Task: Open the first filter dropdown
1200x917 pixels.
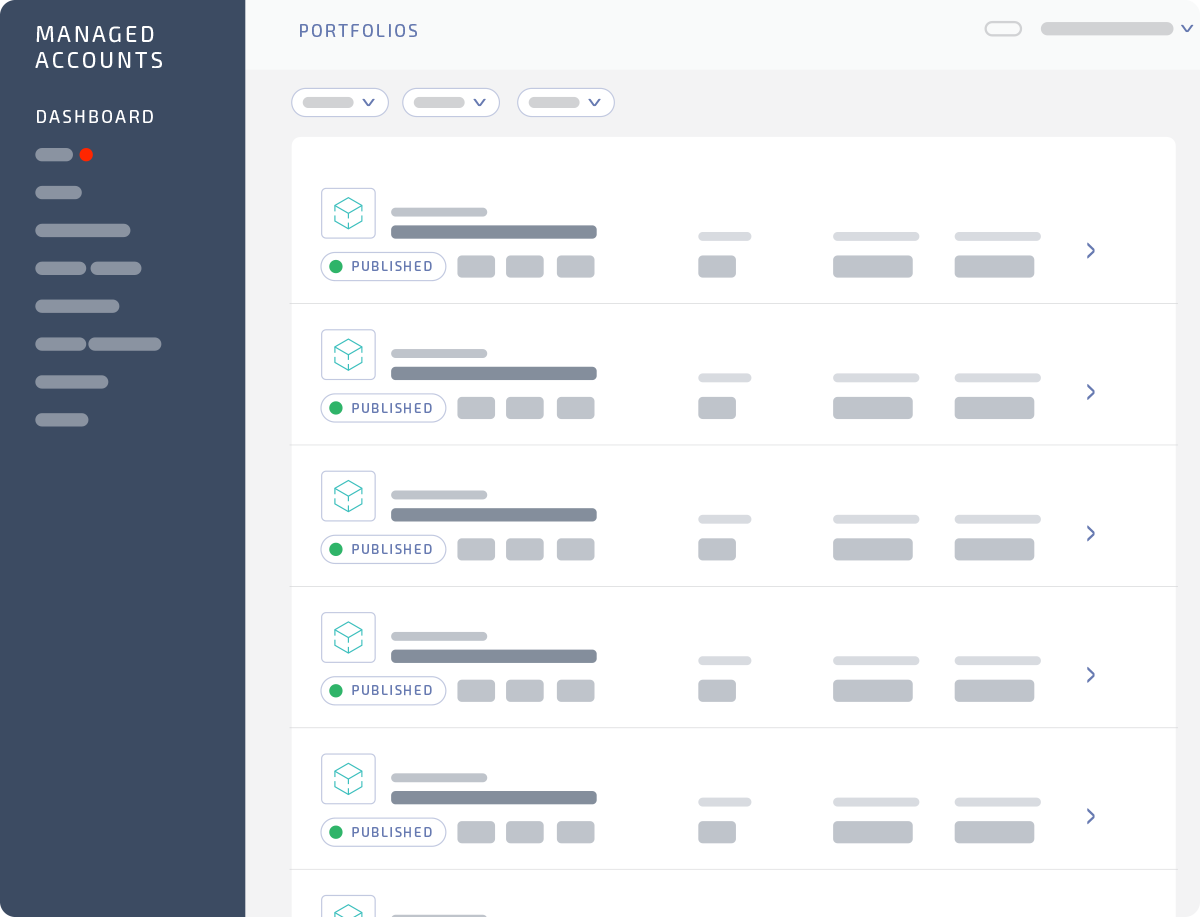Action: (x=340, y=102)
